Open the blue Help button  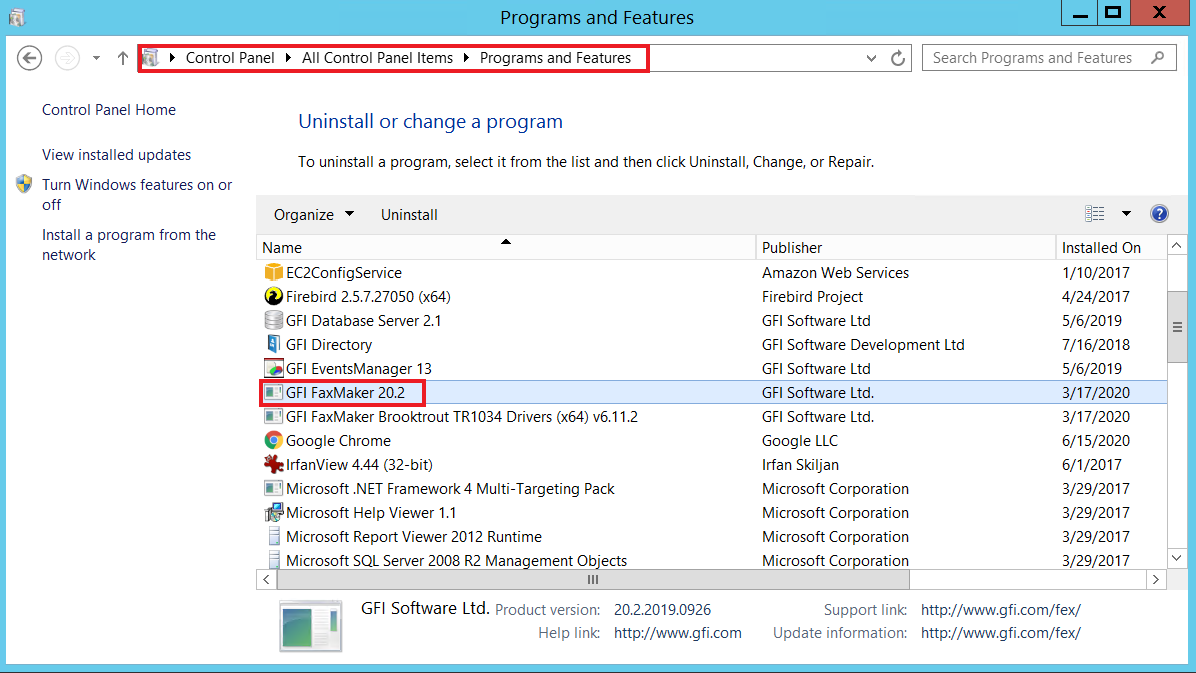tap(1159, 214)
